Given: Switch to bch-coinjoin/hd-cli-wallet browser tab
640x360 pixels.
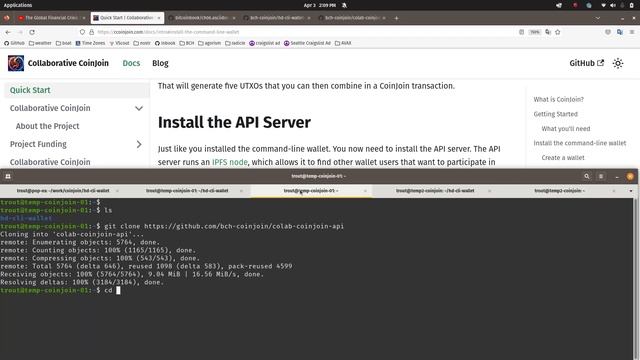Looking at the screenshot, I should [277, 18].
